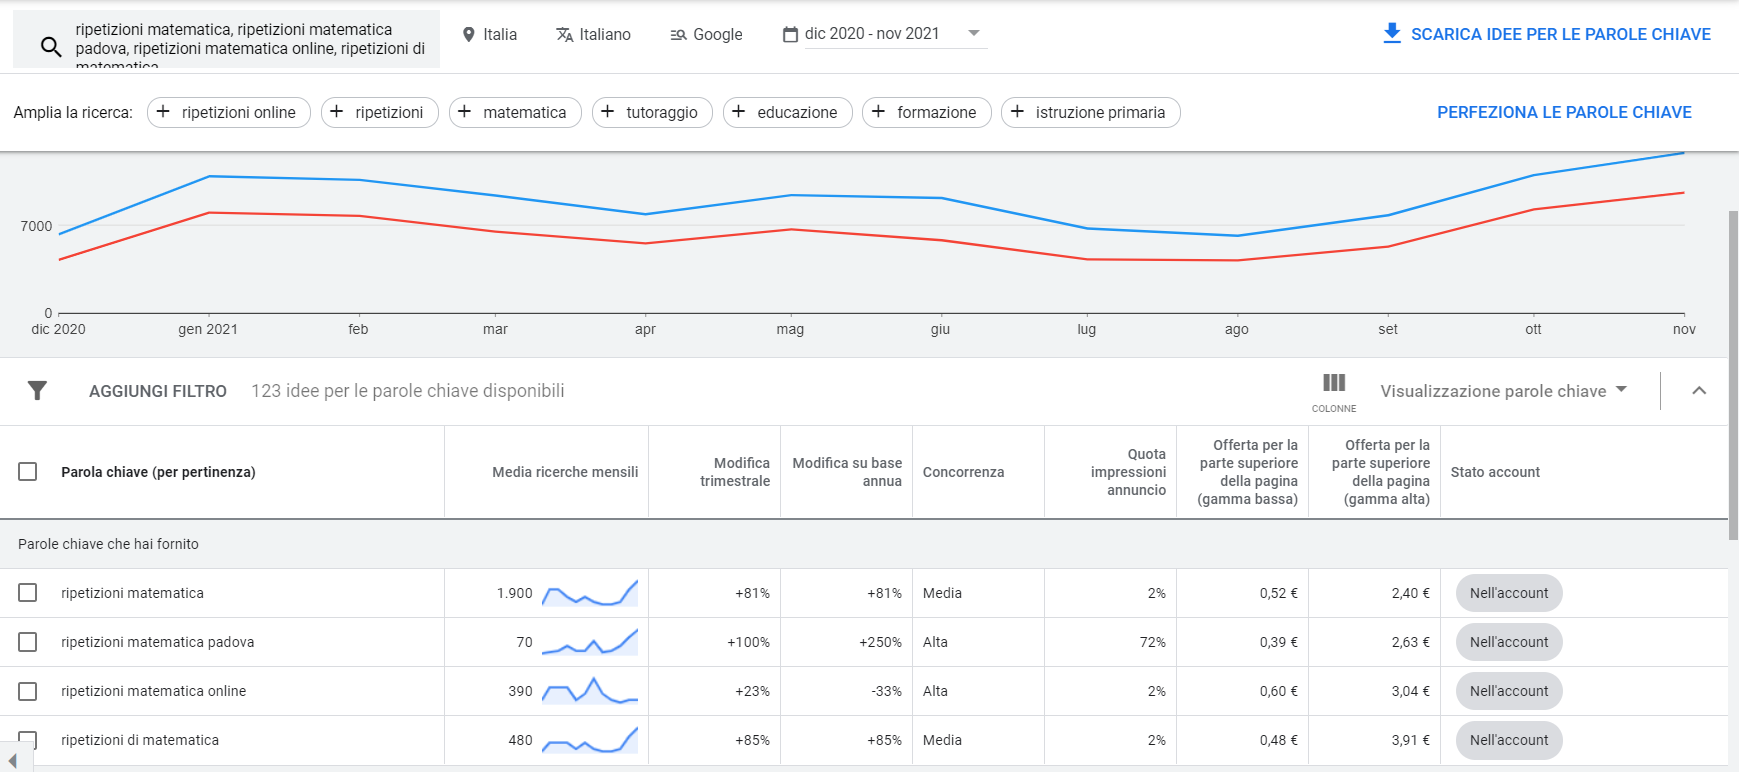
Task: Open Visualizzazione parole chiave dropdown
Action: (1504, 391)
